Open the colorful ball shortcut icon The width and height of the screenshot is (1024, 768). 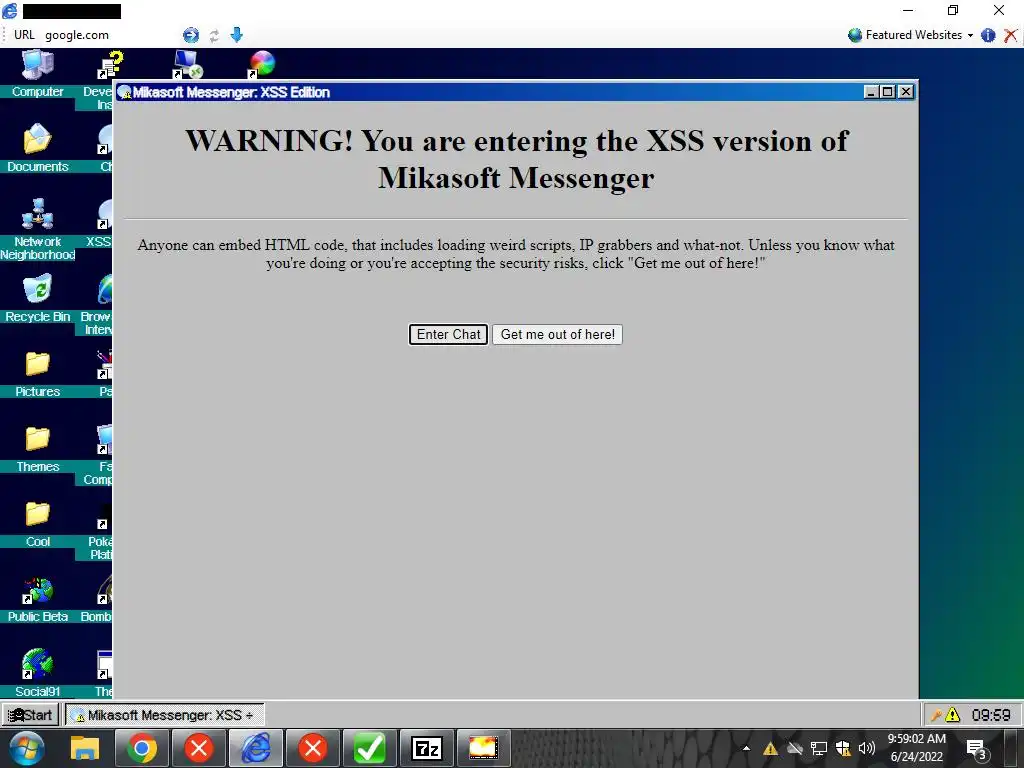[262, 65]
